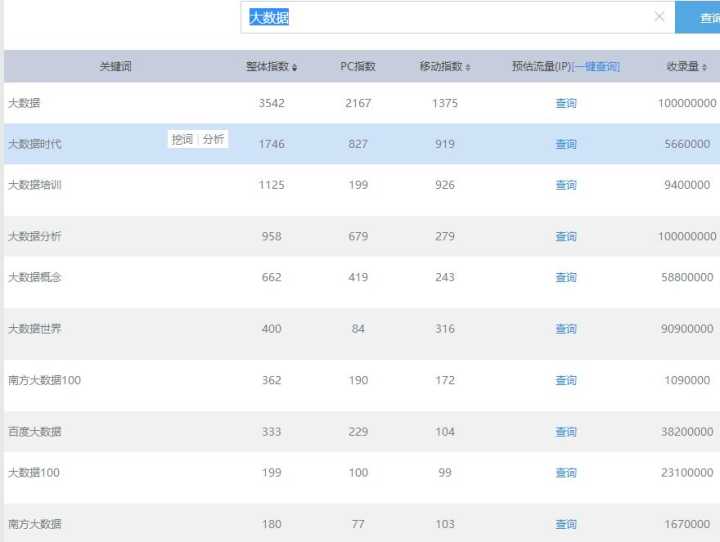Click the 挖词 button on 大数据时代 row
The image size is (720, 542).
tap(182, 140)
